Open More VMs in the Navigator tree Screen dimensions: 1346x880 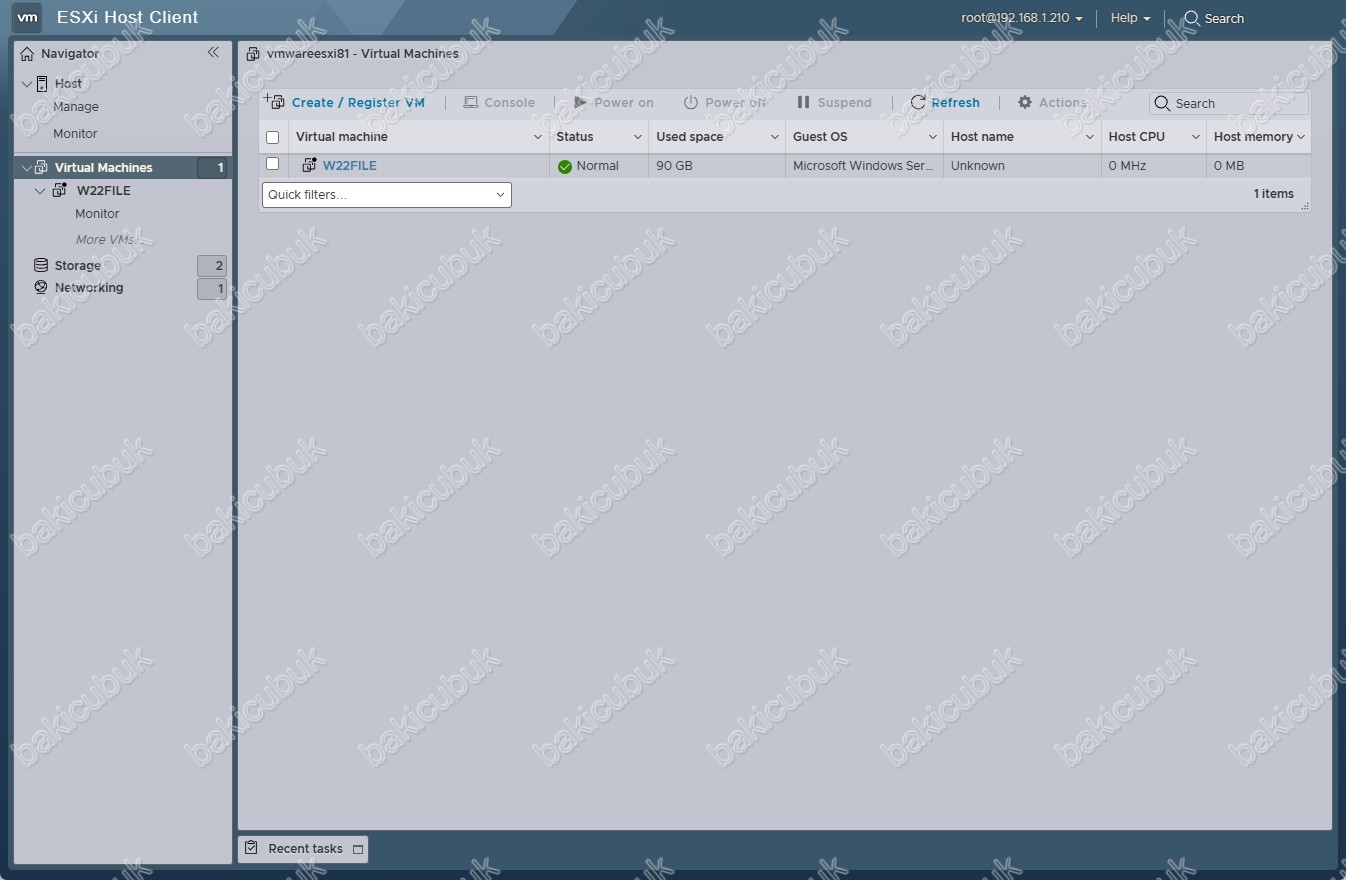coord(107,240)
